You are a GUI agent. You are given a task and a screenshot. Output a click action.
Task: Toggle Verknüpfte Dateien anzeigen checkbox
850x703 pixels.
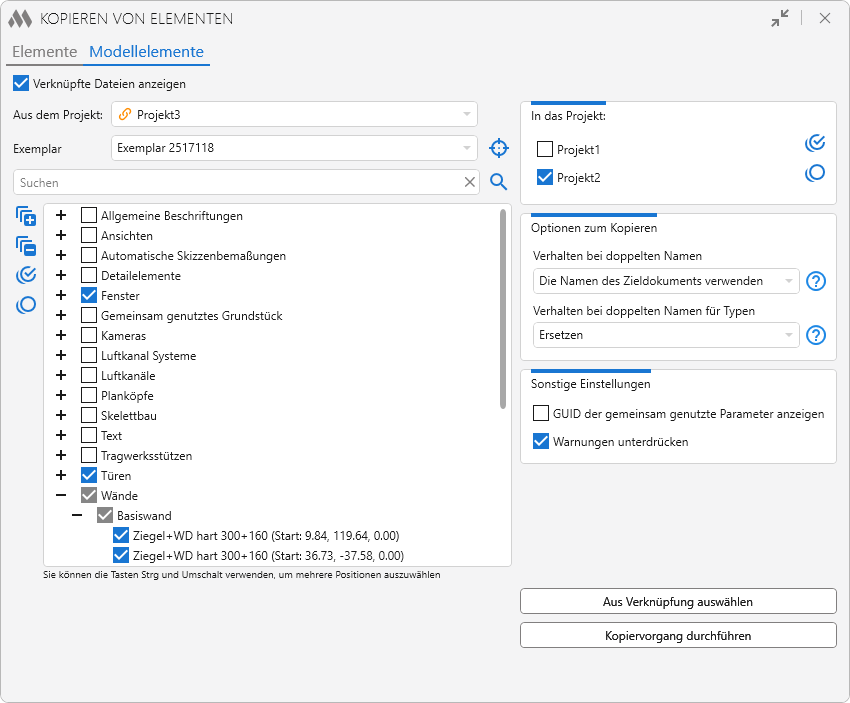(x=21, y=84)
